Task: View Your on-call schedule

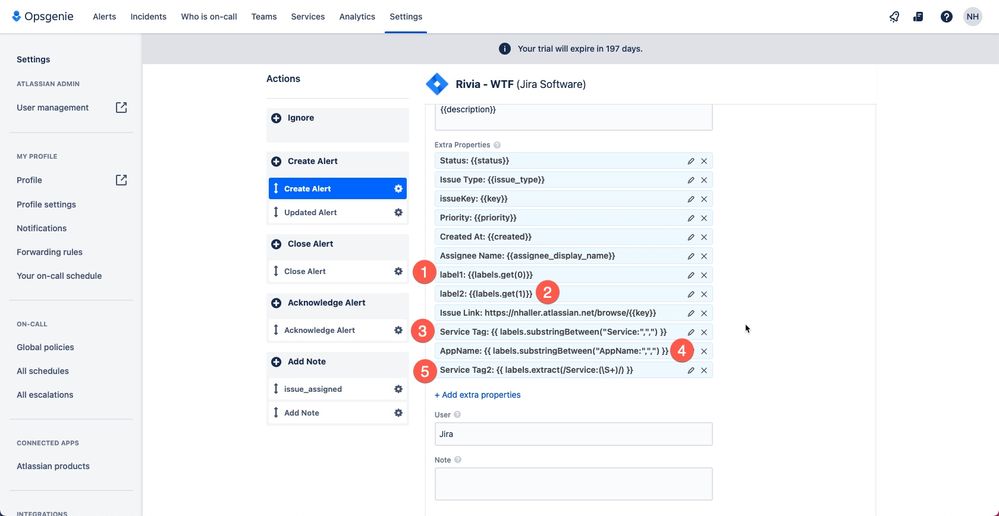Action: click(x=59, y=276)
